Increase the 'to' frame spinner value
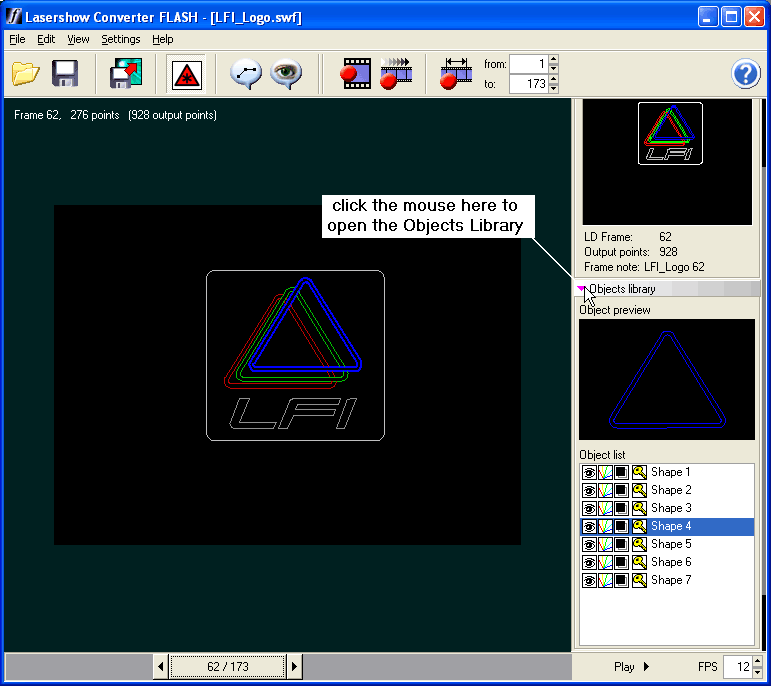Image resolution: width=771 pixels, height=686 pixels. (554, 79)
